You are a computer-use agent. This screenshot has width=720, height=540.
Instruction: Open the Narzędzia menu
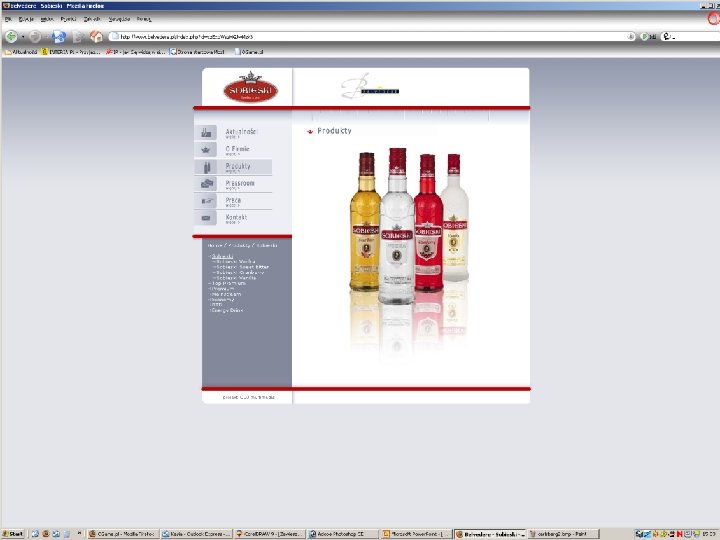pyautogui.click(x=119, y=19)
